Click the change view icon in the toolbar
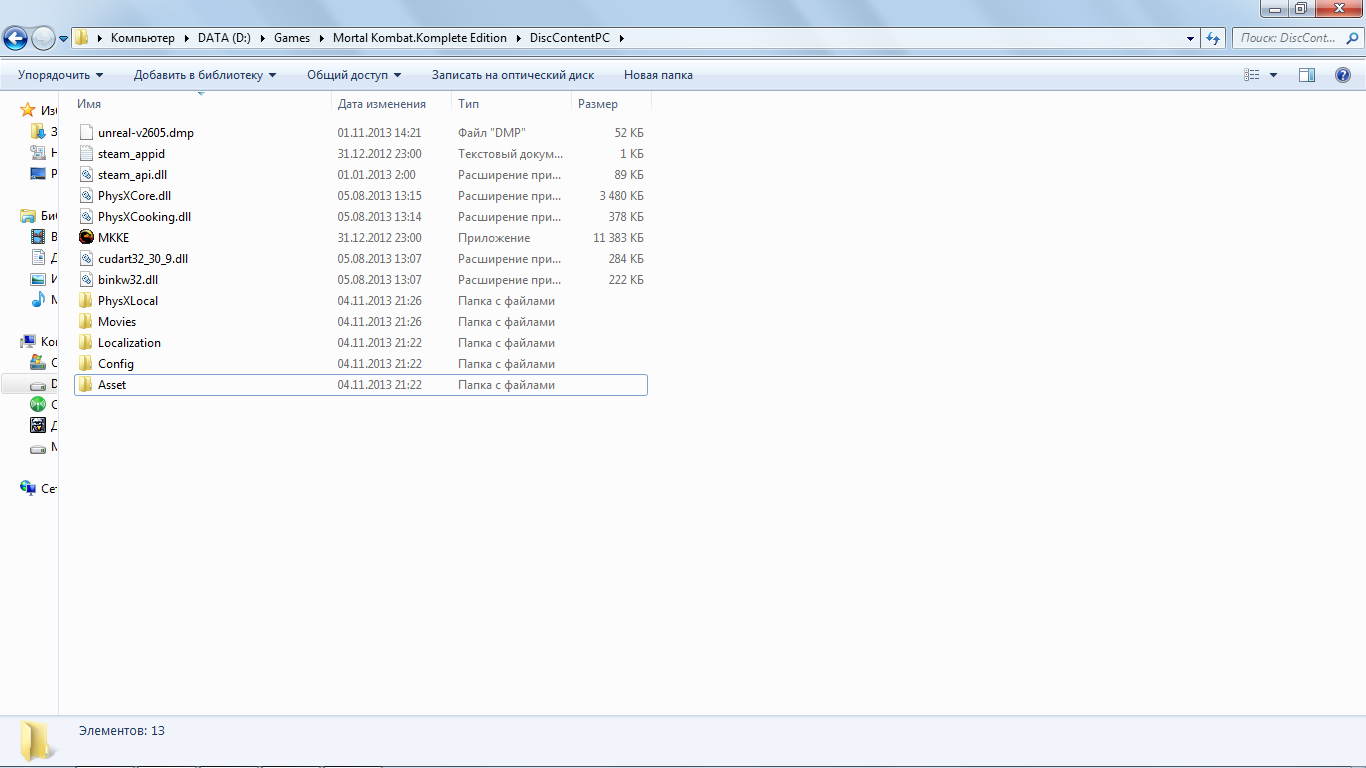Viewport: 1366px width, 768px height. click(1251, 75)
